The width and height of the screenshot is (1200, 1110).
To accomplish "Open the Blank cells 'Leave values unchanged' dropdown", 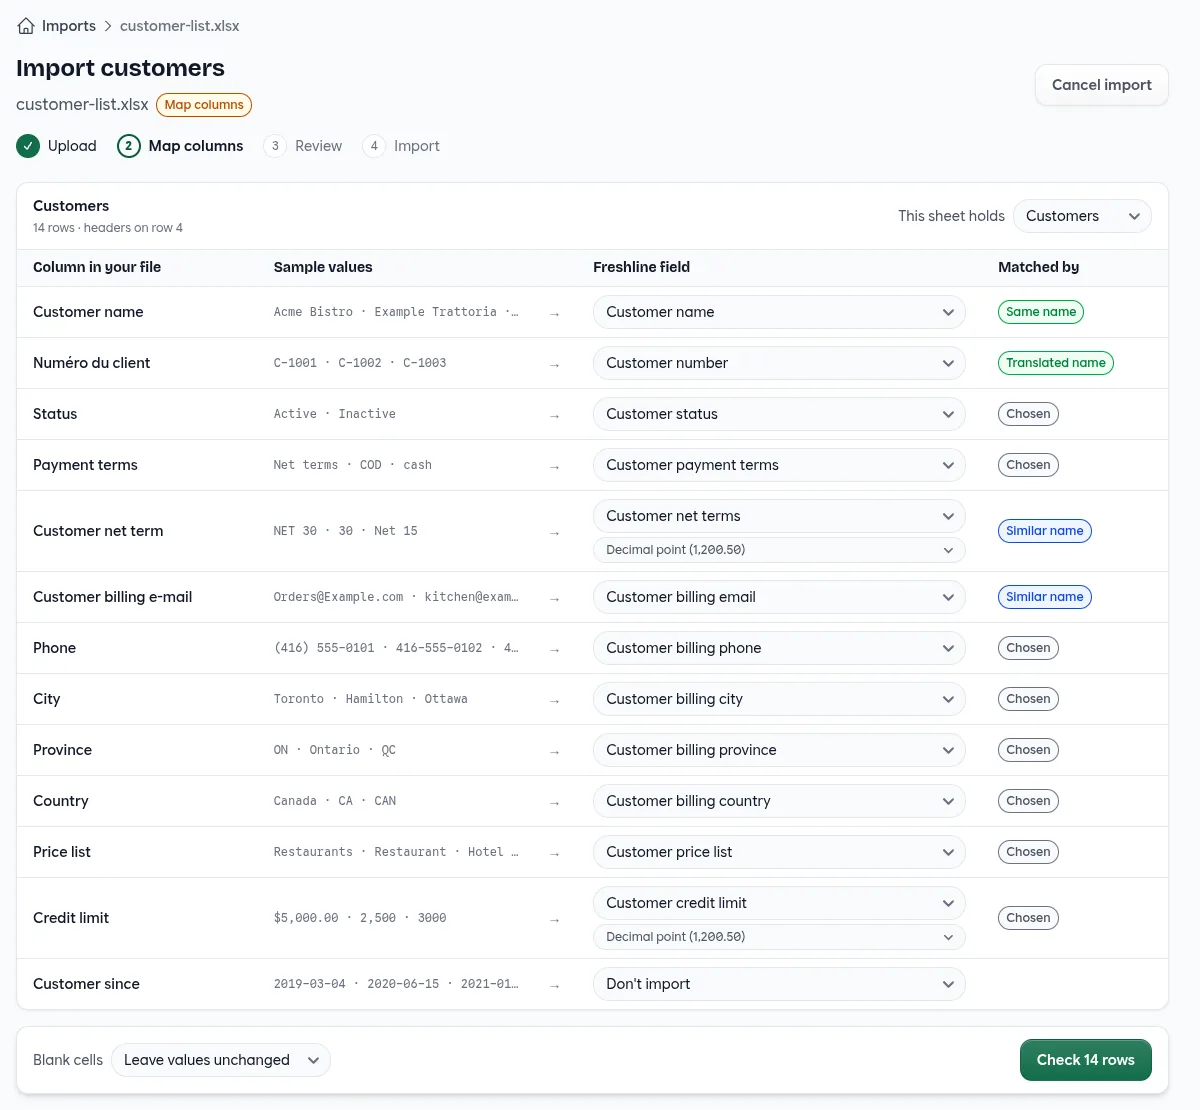I will tap(221, 1060).
